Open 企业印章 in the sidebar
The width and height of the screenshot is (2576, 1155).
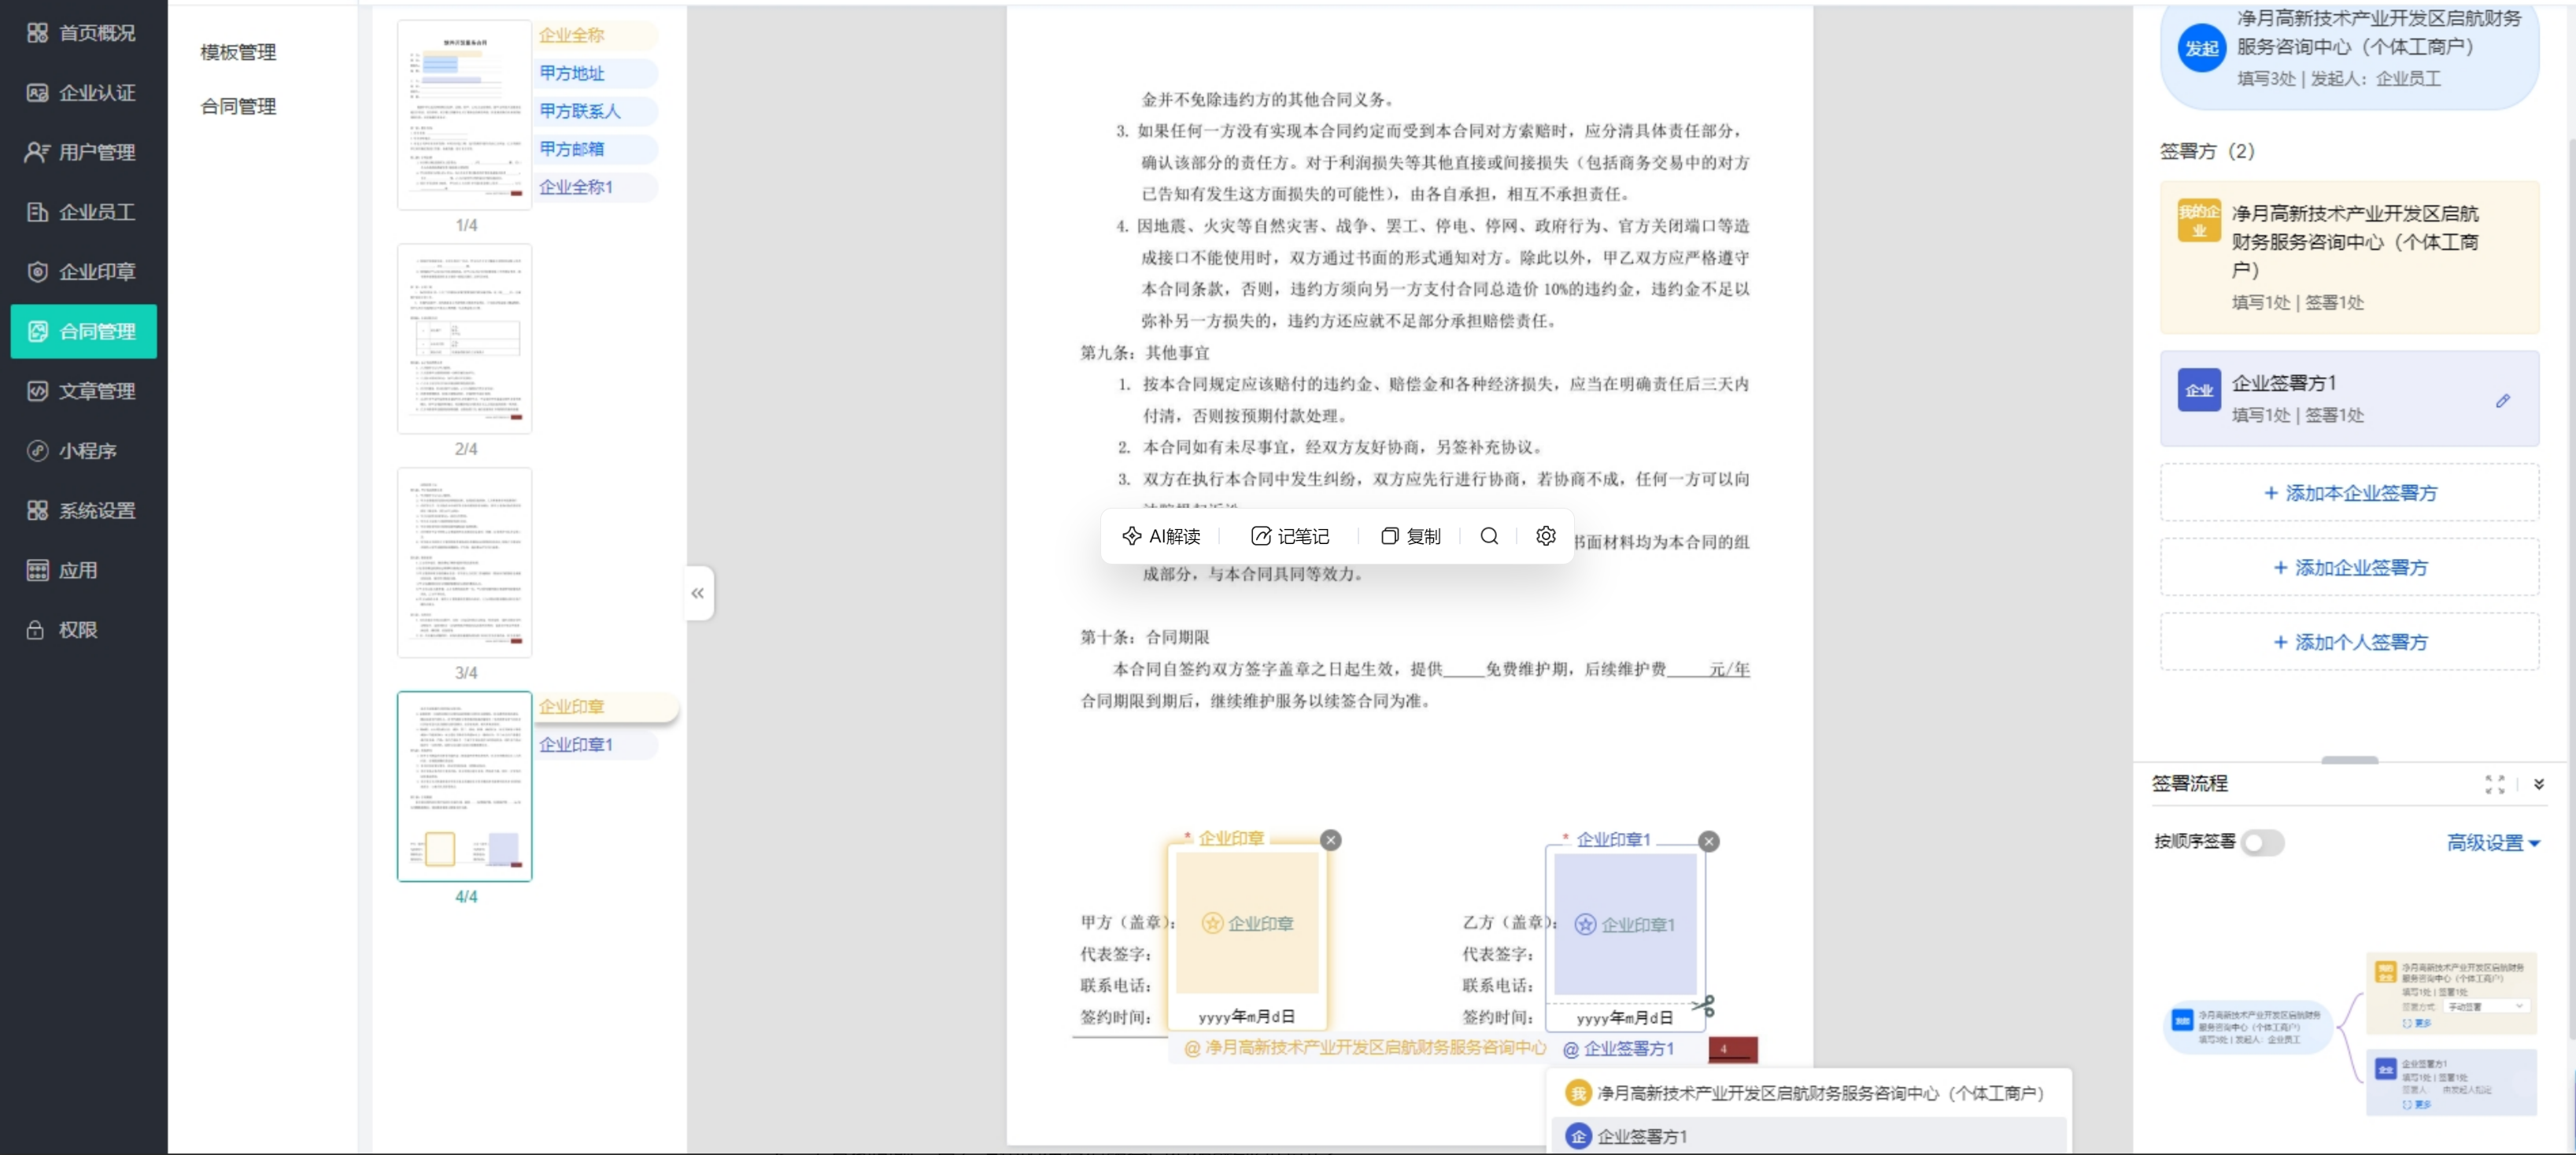pyautogui.click(x=83, y=272)
